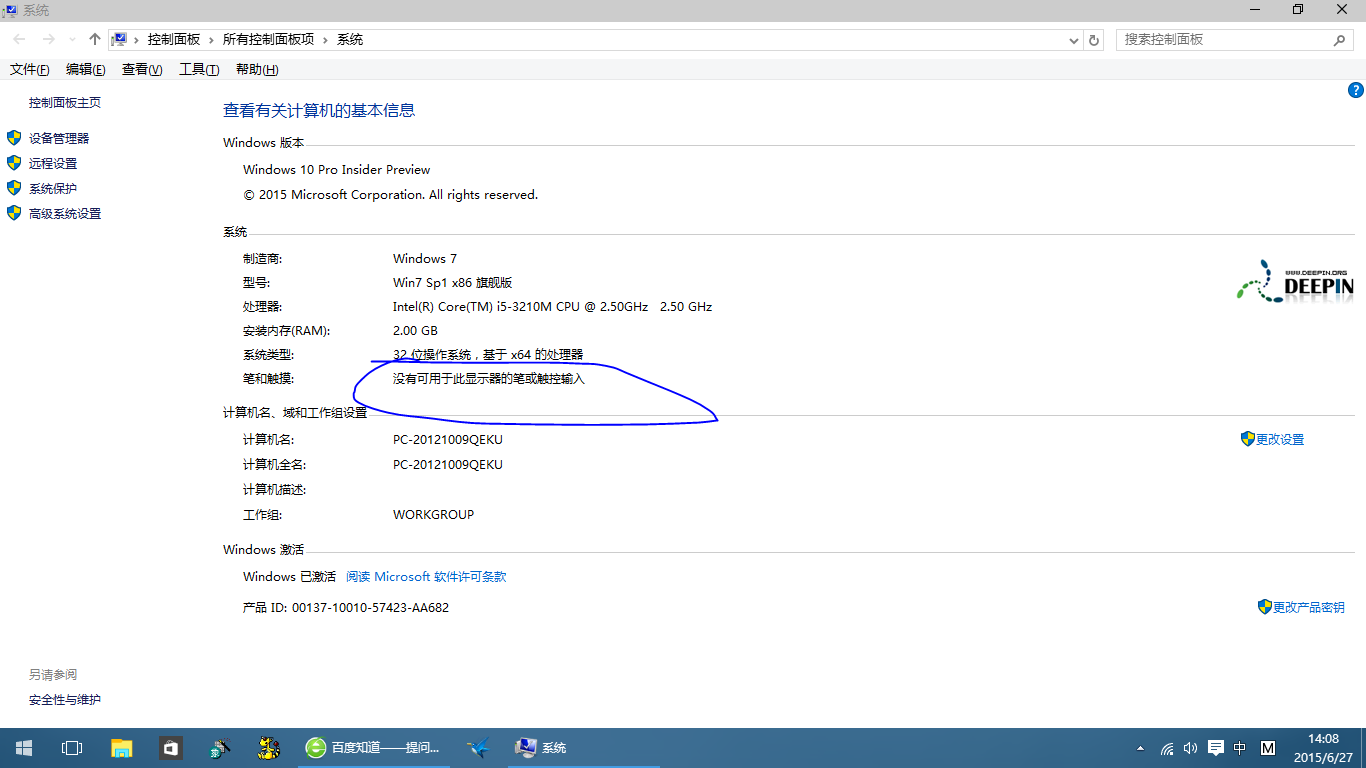Click the shield icon beside 高级系统设置
This screenshot has width=1366, height=768.
[14, 213]
